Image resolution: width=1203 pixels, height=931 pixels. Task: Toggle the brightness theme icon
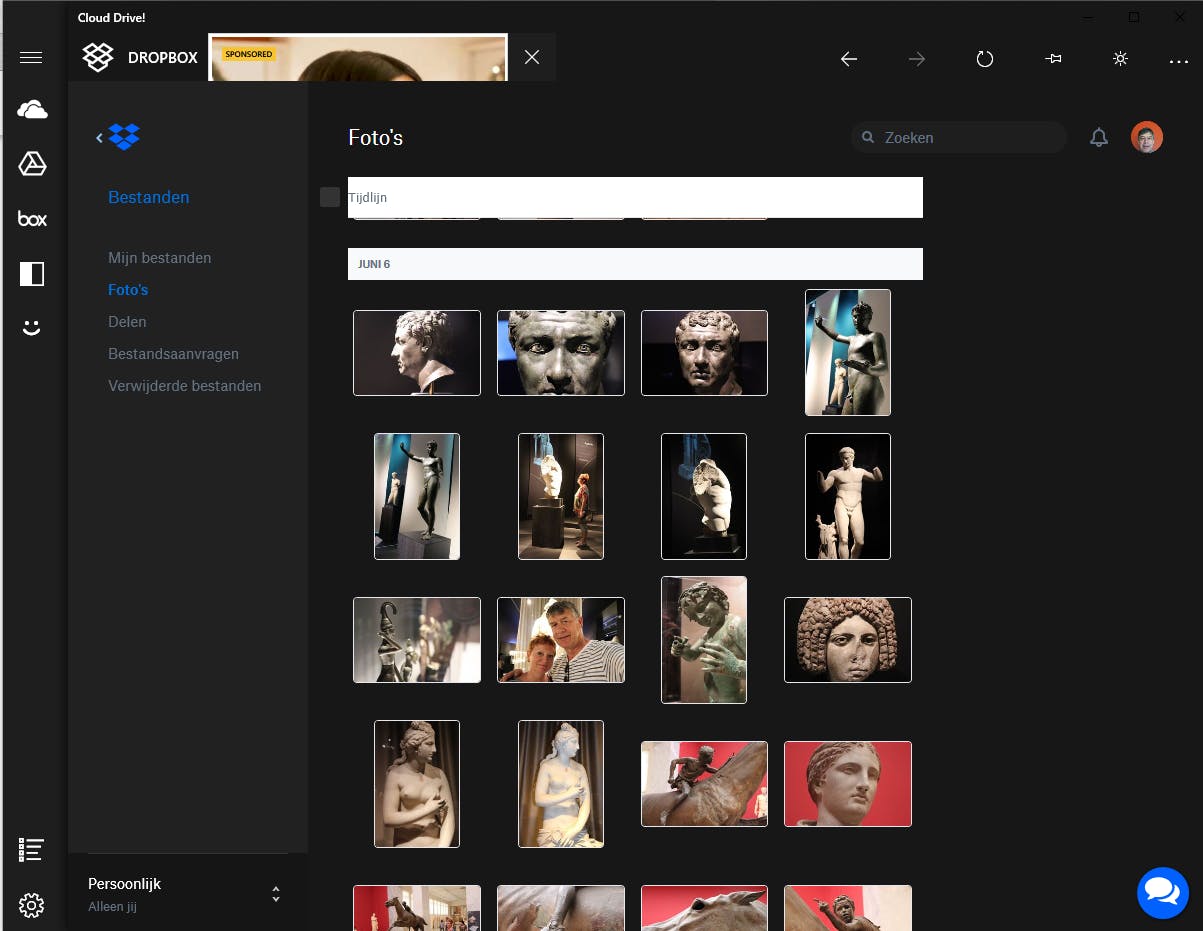point(1121,59)
